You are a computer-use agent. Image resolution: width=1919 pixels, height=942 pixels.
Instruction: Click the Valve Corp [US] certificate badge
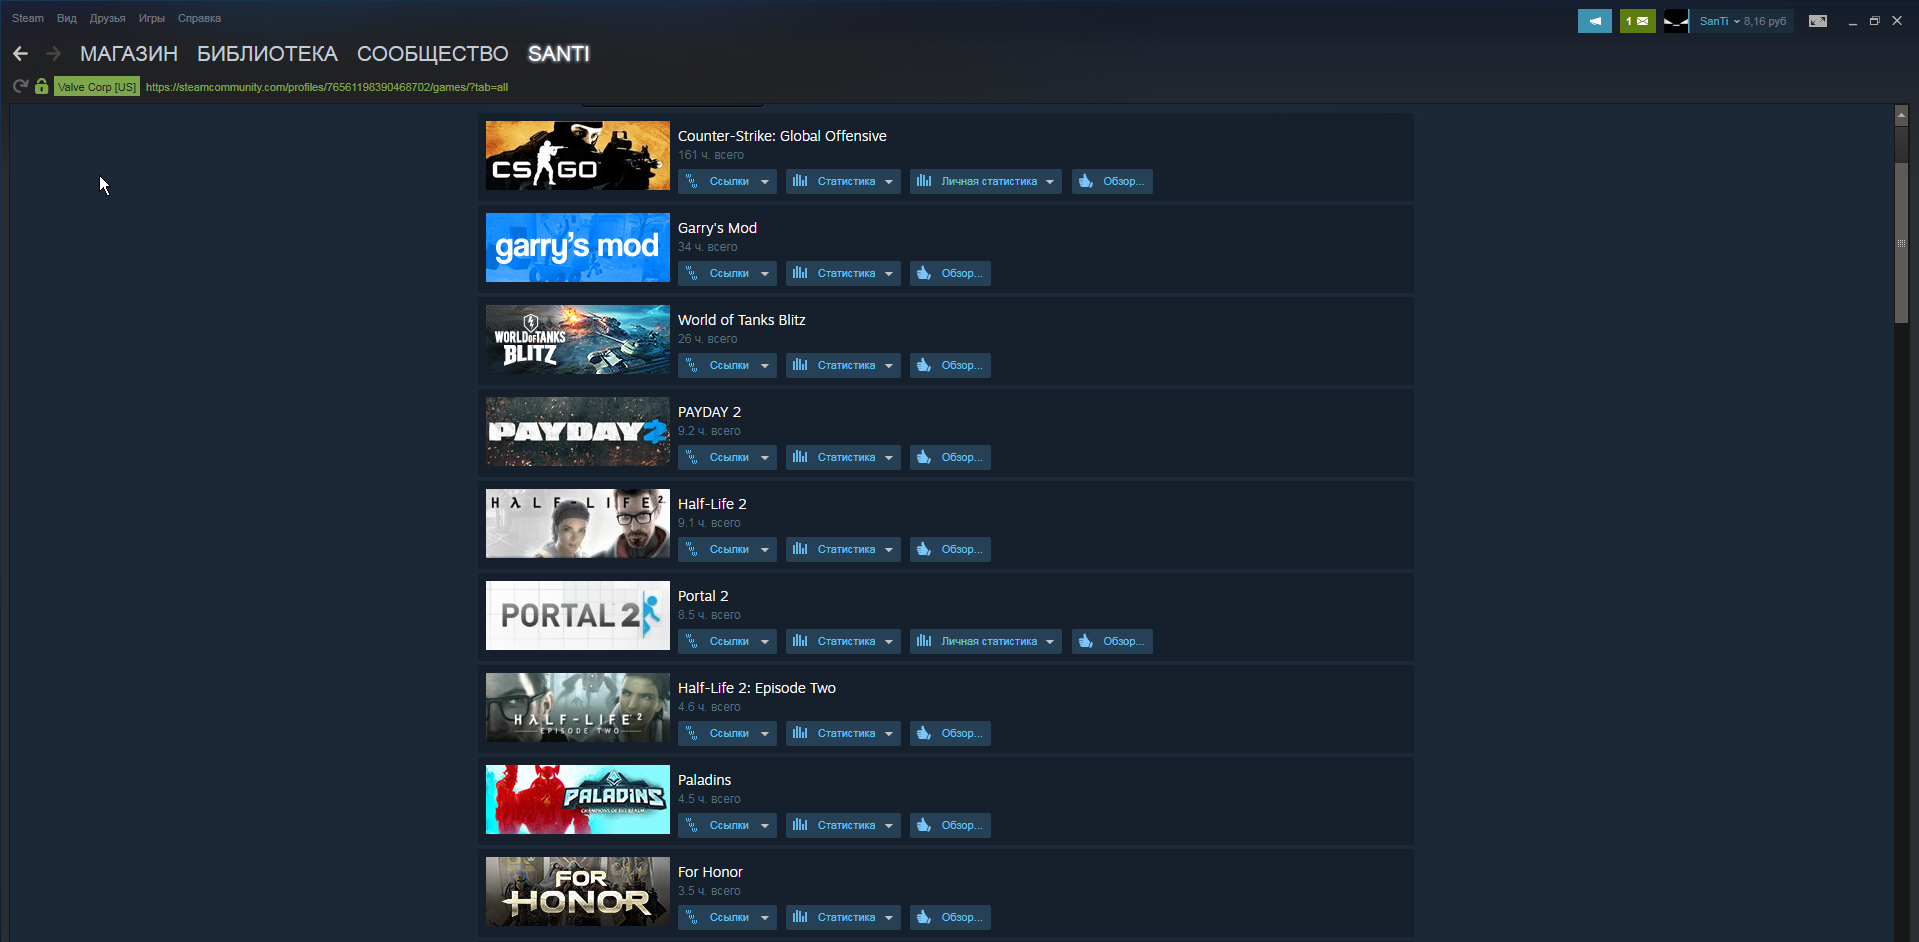97,87
